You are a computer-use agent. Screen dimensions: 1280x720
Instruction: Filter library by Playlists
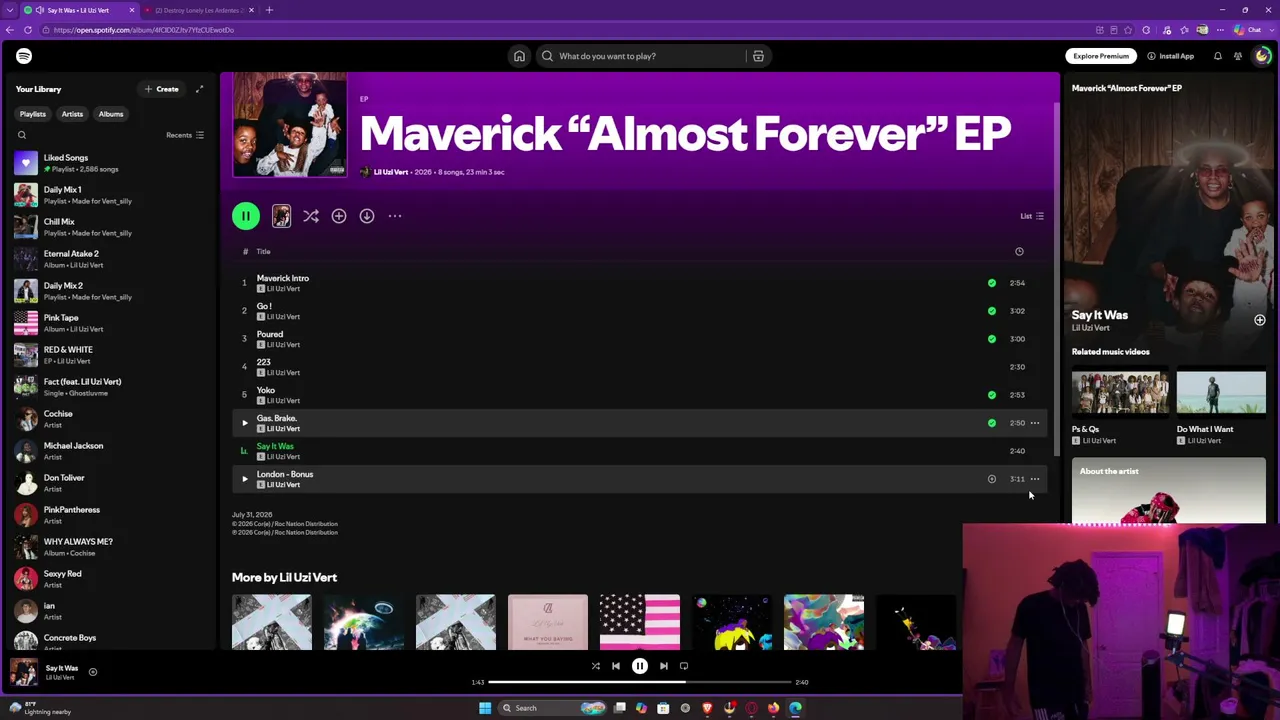click(x=33, y=114)
